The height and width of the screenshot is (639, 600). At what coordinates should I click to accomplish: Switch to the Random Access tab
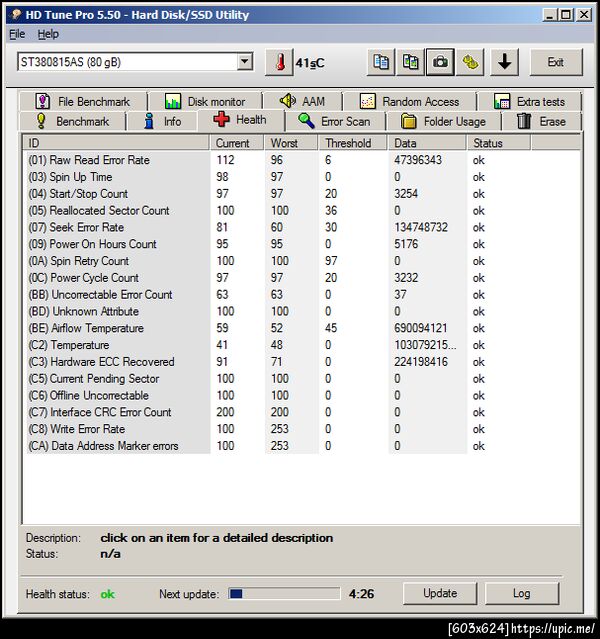click(409, 101)
